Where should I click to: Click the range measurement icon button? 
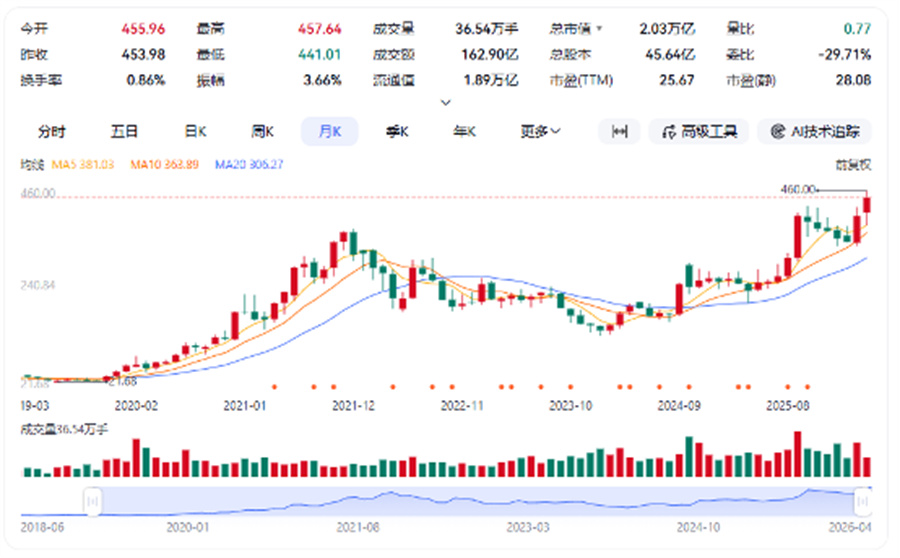pyautogui.click(x=619, y=131)
